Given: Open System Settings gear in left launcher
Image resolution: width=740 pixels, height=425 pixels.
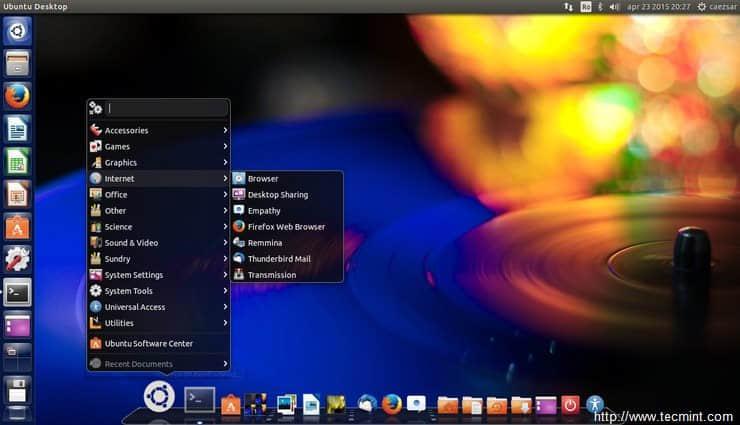Looking at the screenshot, I should [x=17, y=259].
